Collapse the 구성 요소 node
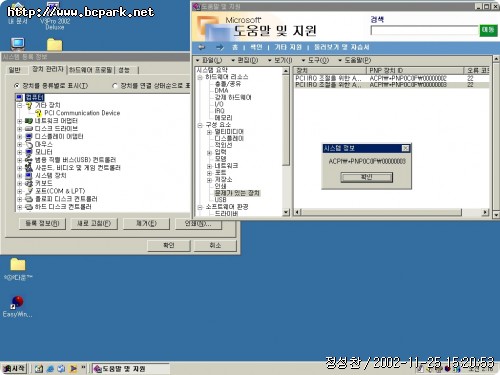Viewport: 500px width, 375px height. click(200, 125)
